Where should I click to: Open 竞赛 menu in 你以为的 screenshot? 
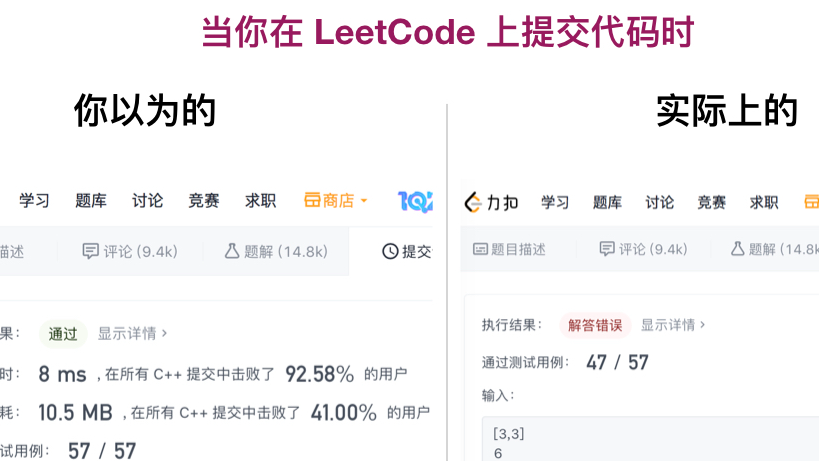tap(204, 201)
